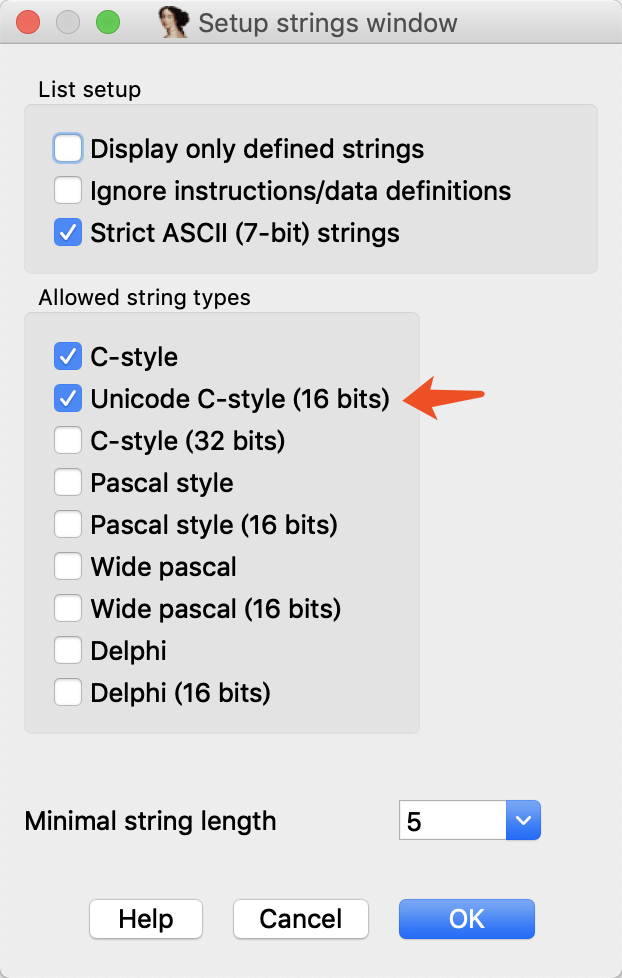The height and width of the screenshot is (978, 622).
Task: Check the Delphi string type
Action: pyautogui.click(x=68, y=651)
